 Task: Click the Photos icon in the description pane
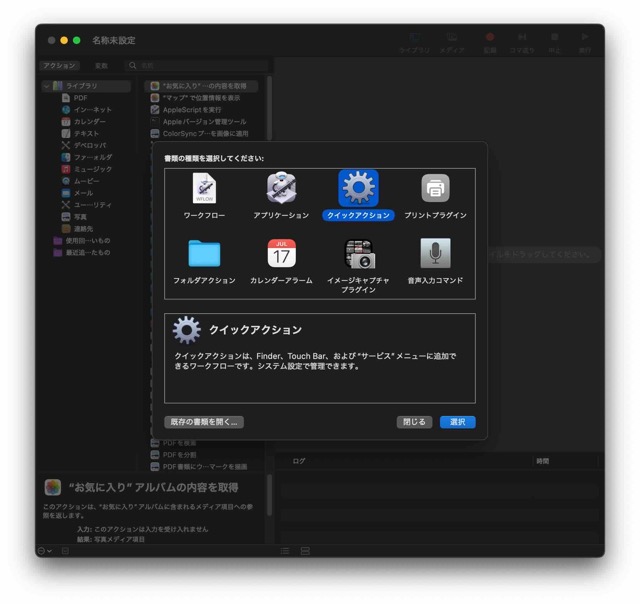[53, 487]
